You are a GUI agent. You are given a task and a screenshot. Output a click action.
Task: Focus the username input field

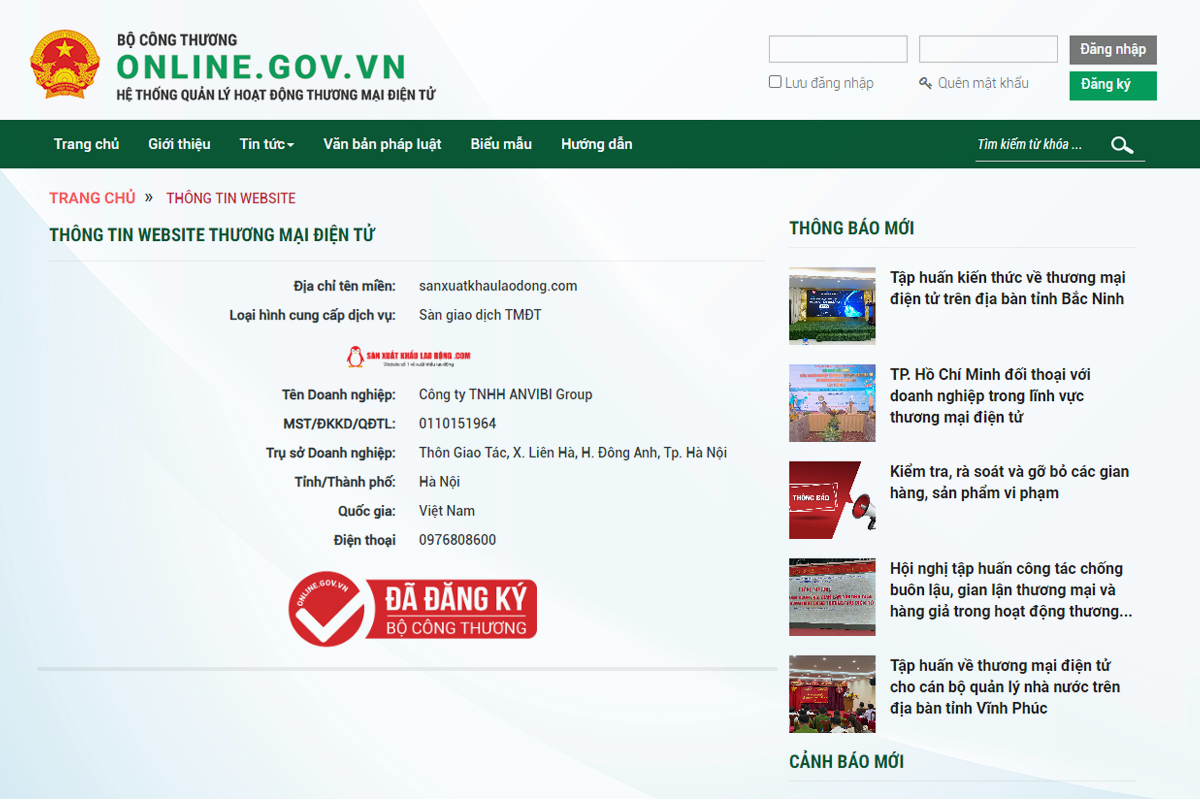click(x=838, y=49)
